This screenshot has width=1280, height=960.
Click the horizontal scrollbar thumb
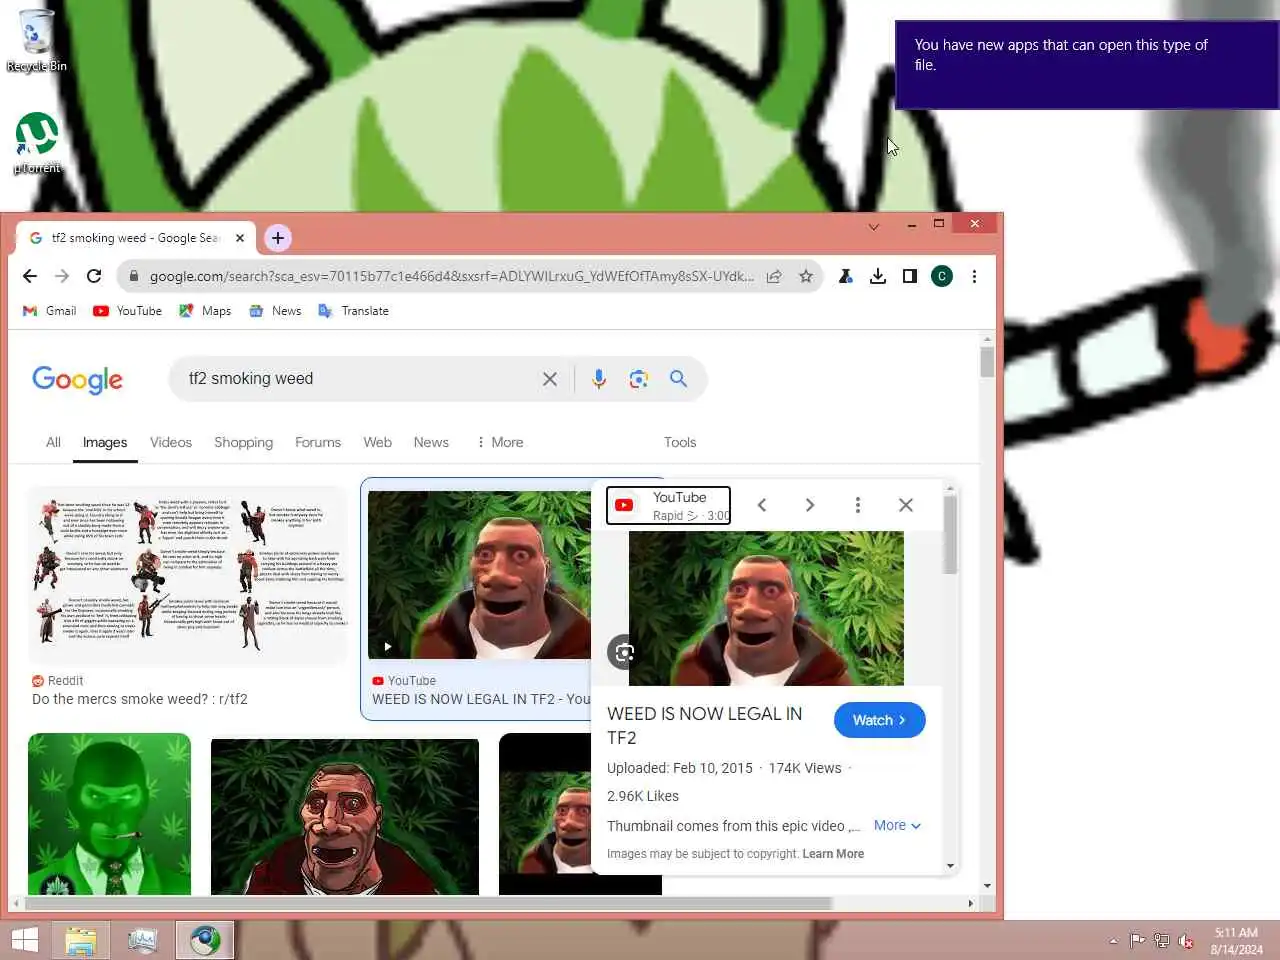[428, 903]
